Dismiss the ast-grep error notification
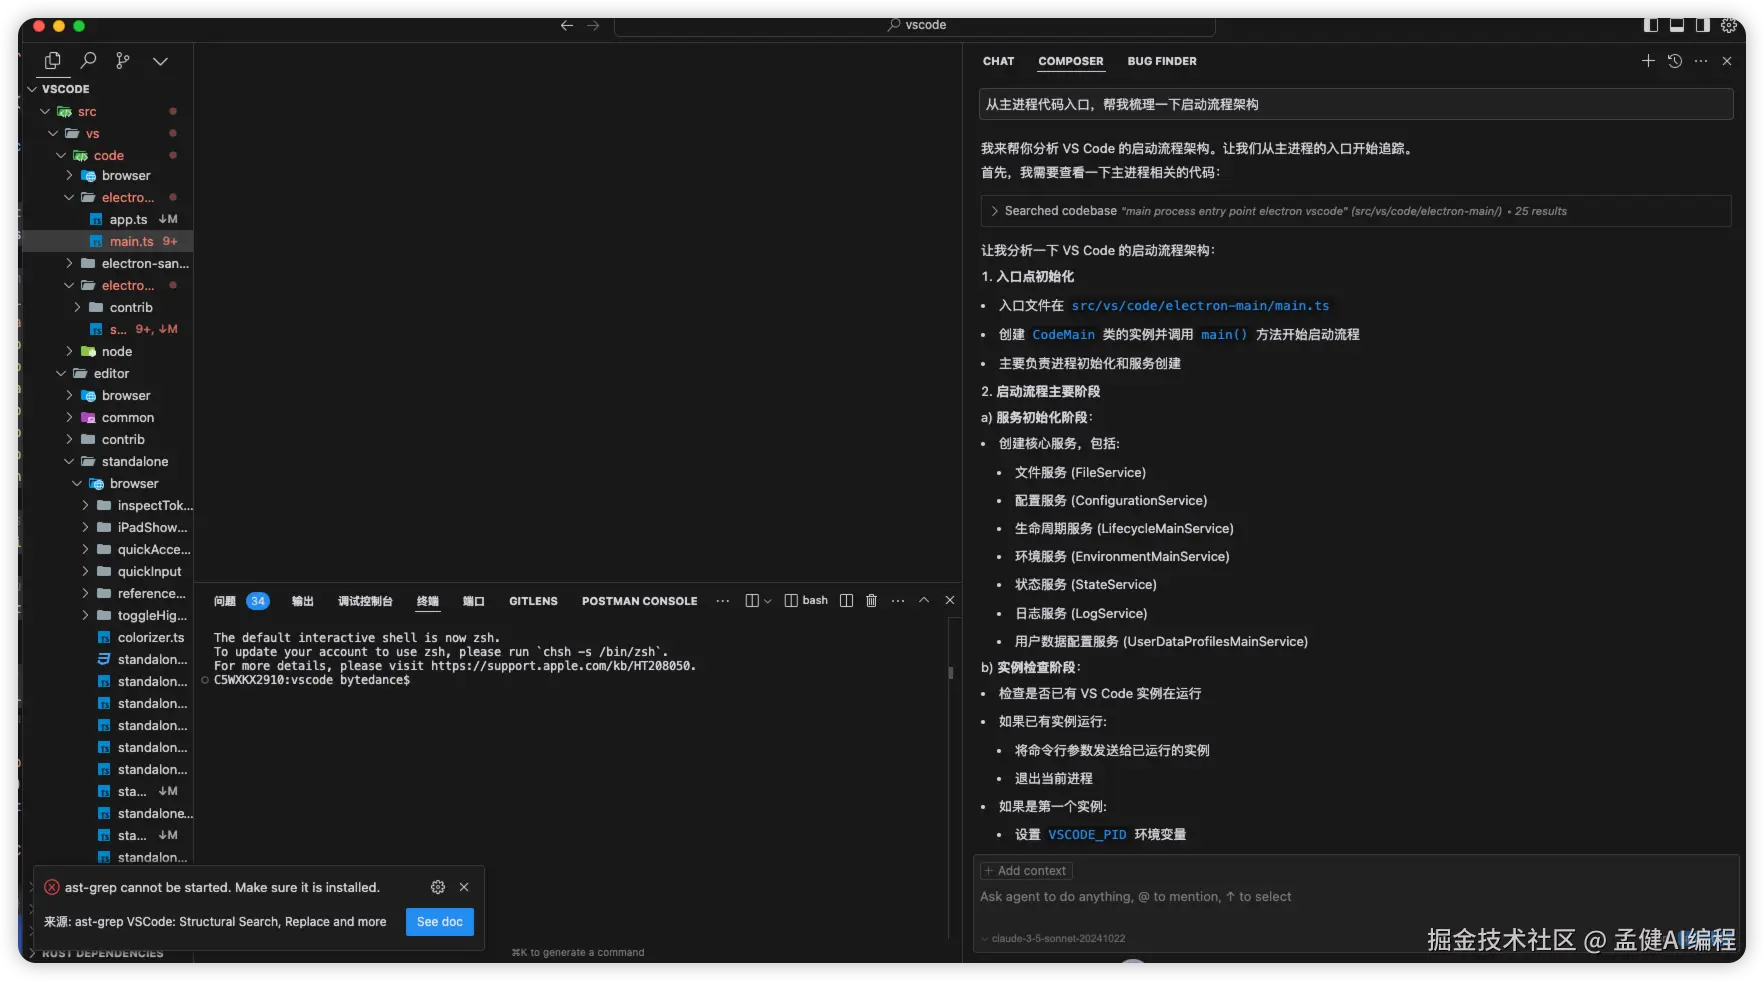Image resolution: width=1764 pixels, height=981 pixels. point(464,887)
